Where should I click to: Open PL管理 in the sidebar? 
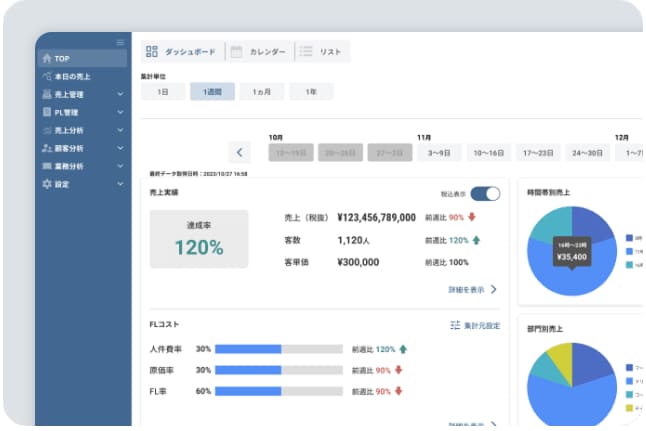click(82, 112)
